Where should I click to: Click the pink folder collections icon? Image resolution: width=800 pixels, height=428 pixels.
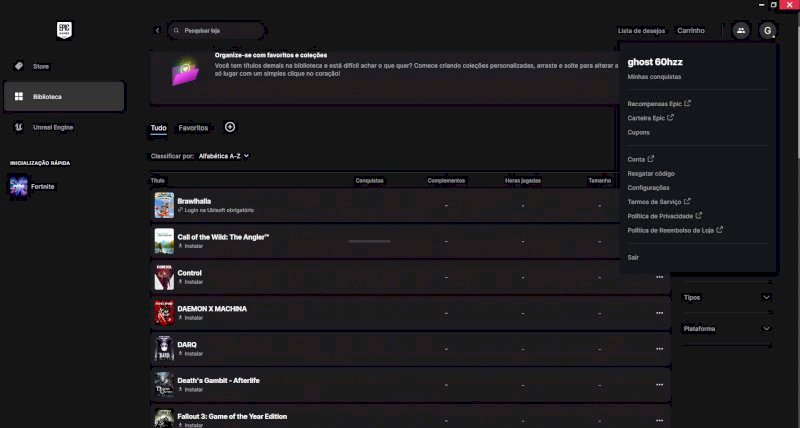pos(185,73)
